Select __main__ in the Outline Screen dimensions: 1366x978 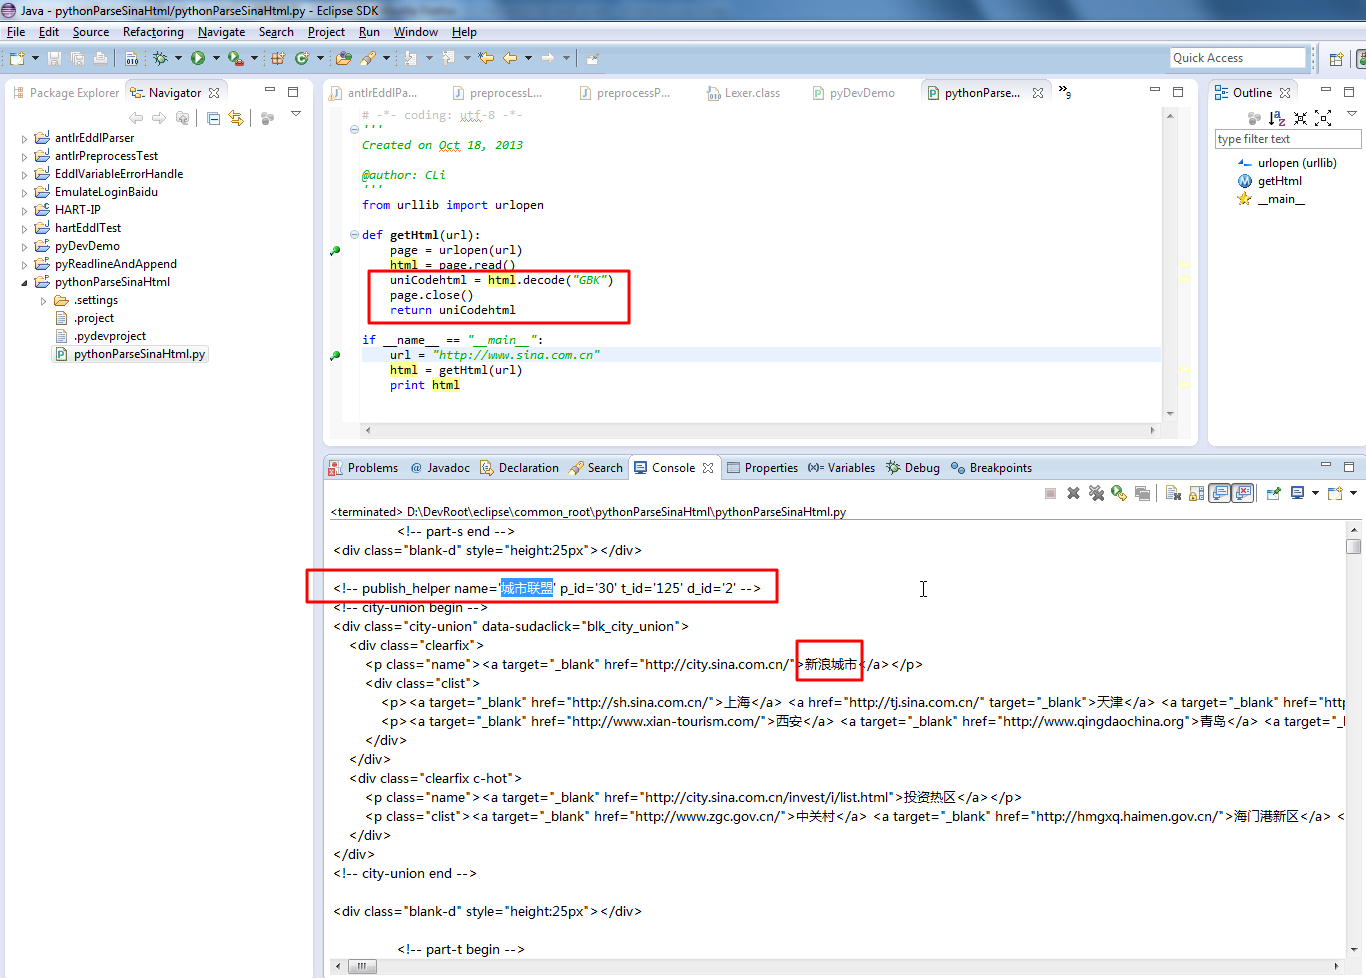click(x=1271, y=199)
